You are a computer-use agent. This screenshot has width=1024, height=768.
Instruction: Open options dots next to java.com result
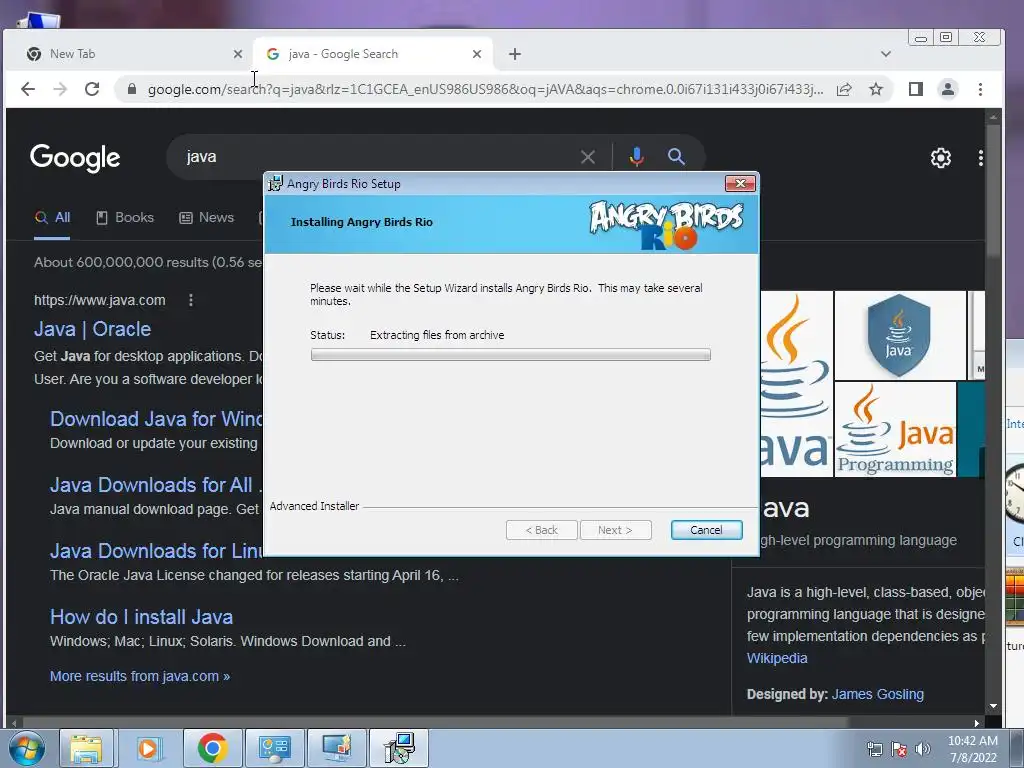click(x=191, y=300)
